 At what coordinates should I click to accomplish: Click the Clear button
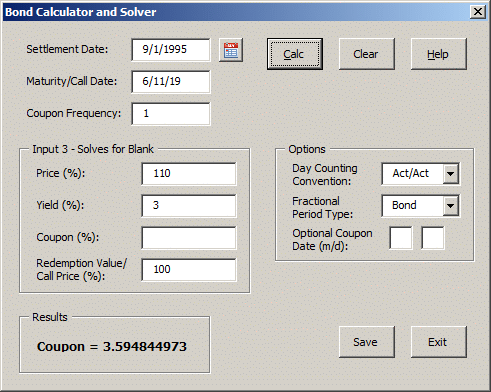point(367,54)
